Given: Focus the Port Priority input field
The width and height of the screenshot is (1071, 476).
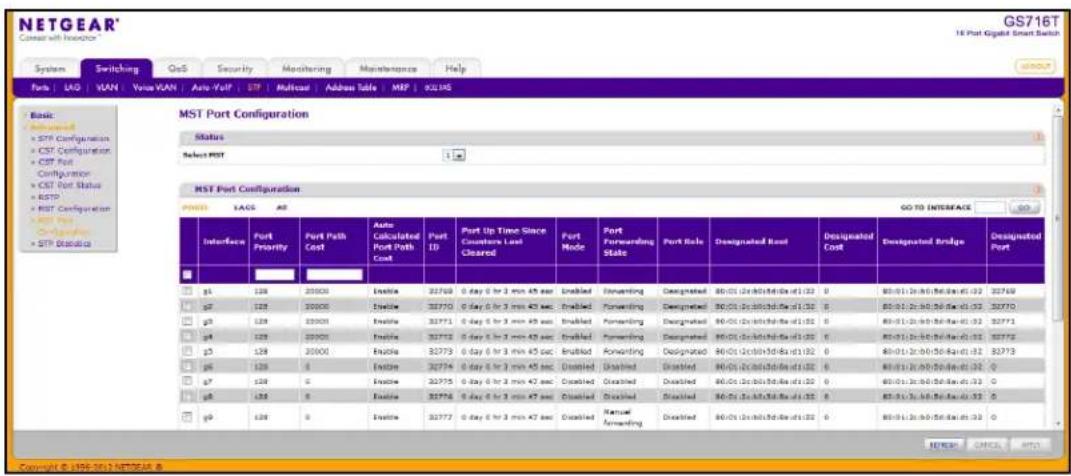Looking at the screenshot, I should tap(275, 275).
